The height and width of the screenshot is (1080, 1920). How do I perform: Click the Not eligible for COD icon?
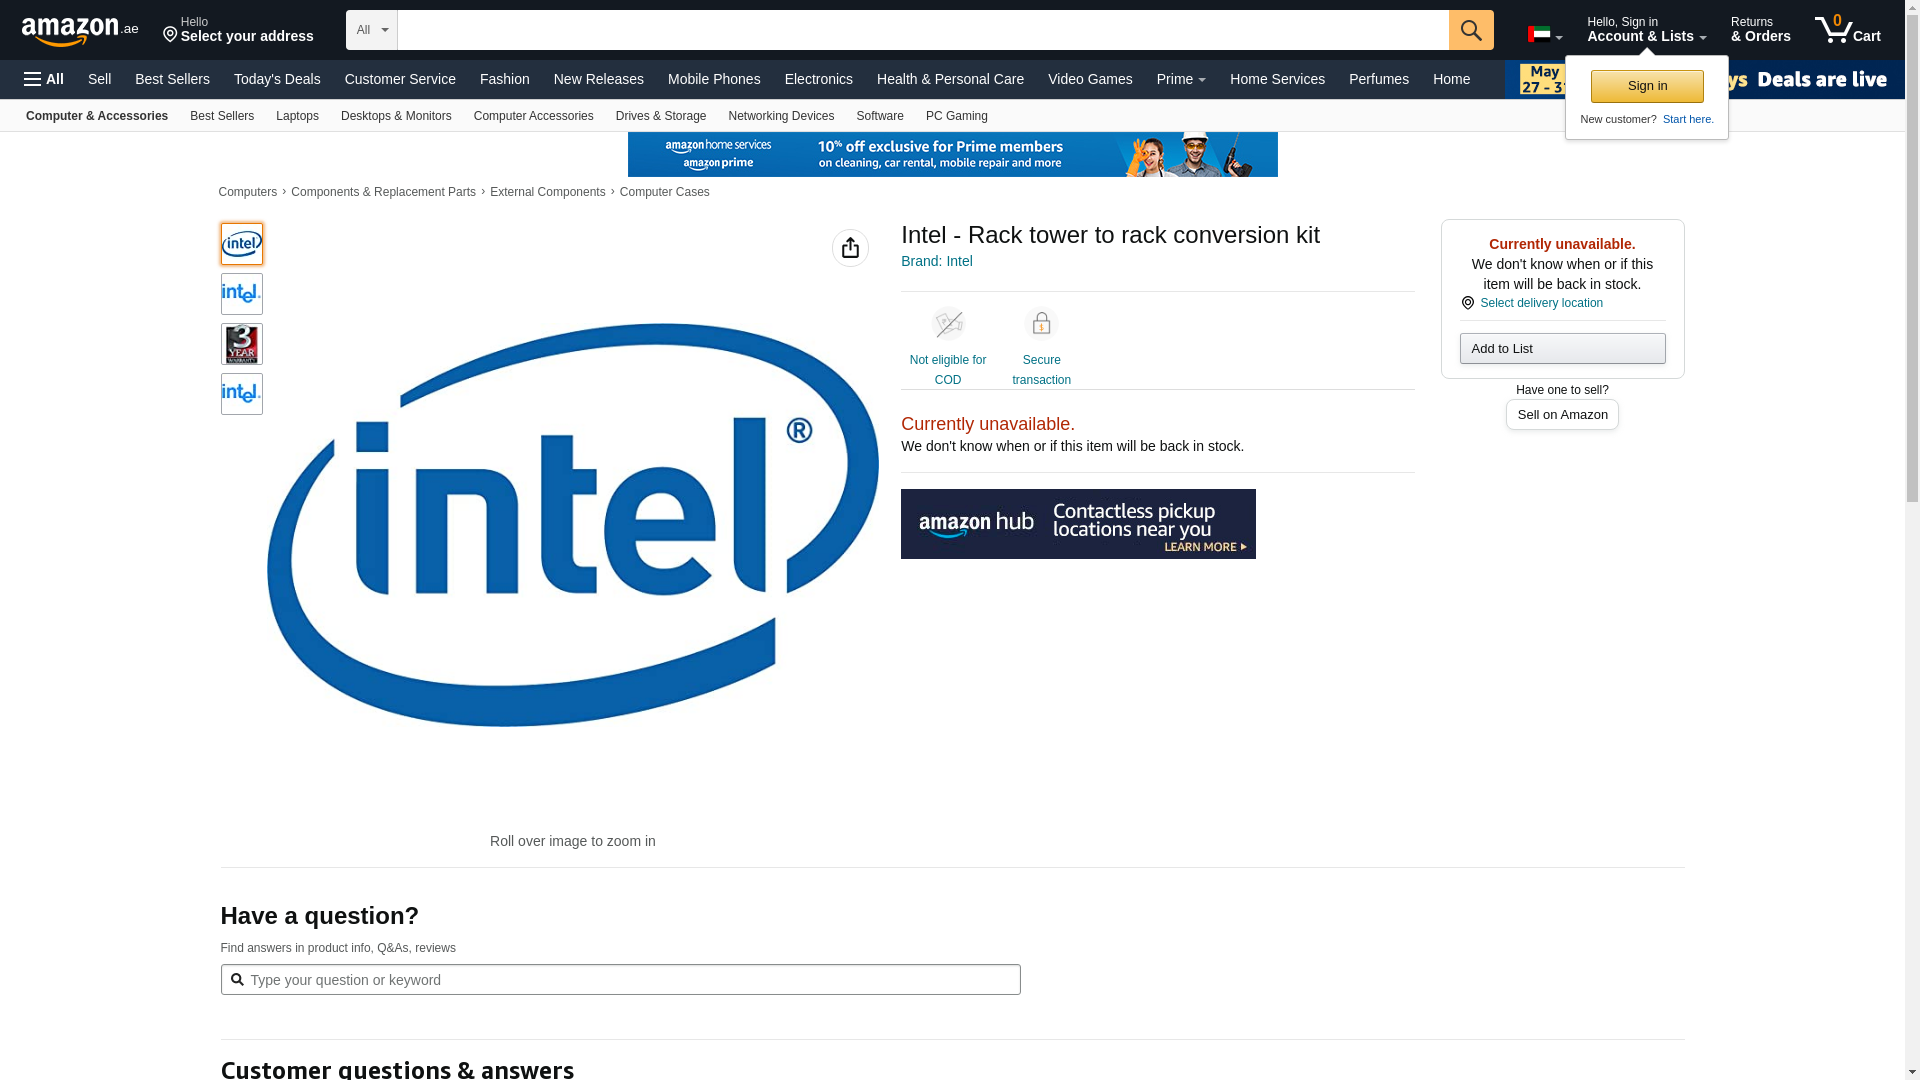(x=947, y=324)
